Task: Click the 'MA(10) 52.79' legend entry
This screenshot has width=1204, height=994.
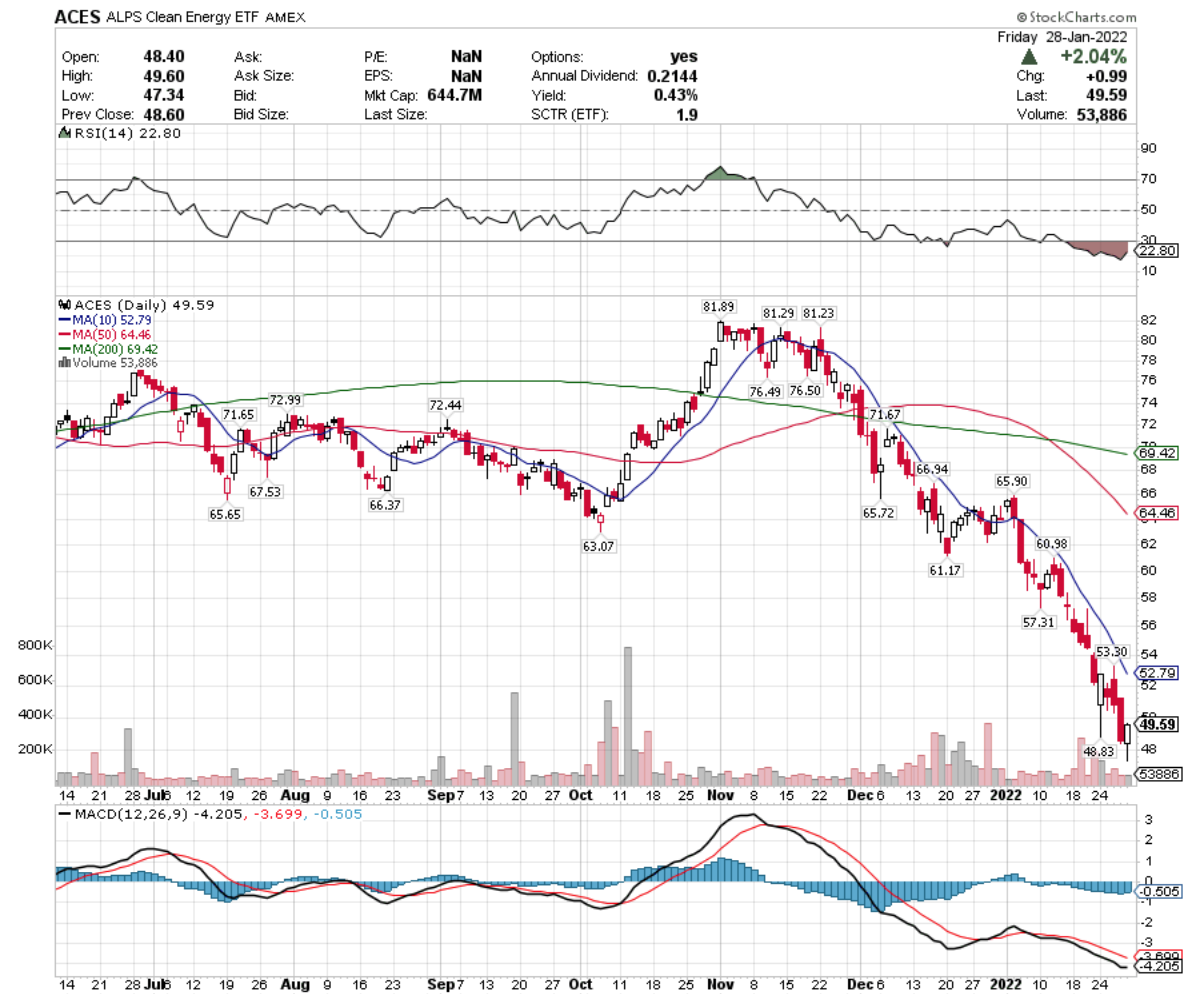Action: coord(104,320)
